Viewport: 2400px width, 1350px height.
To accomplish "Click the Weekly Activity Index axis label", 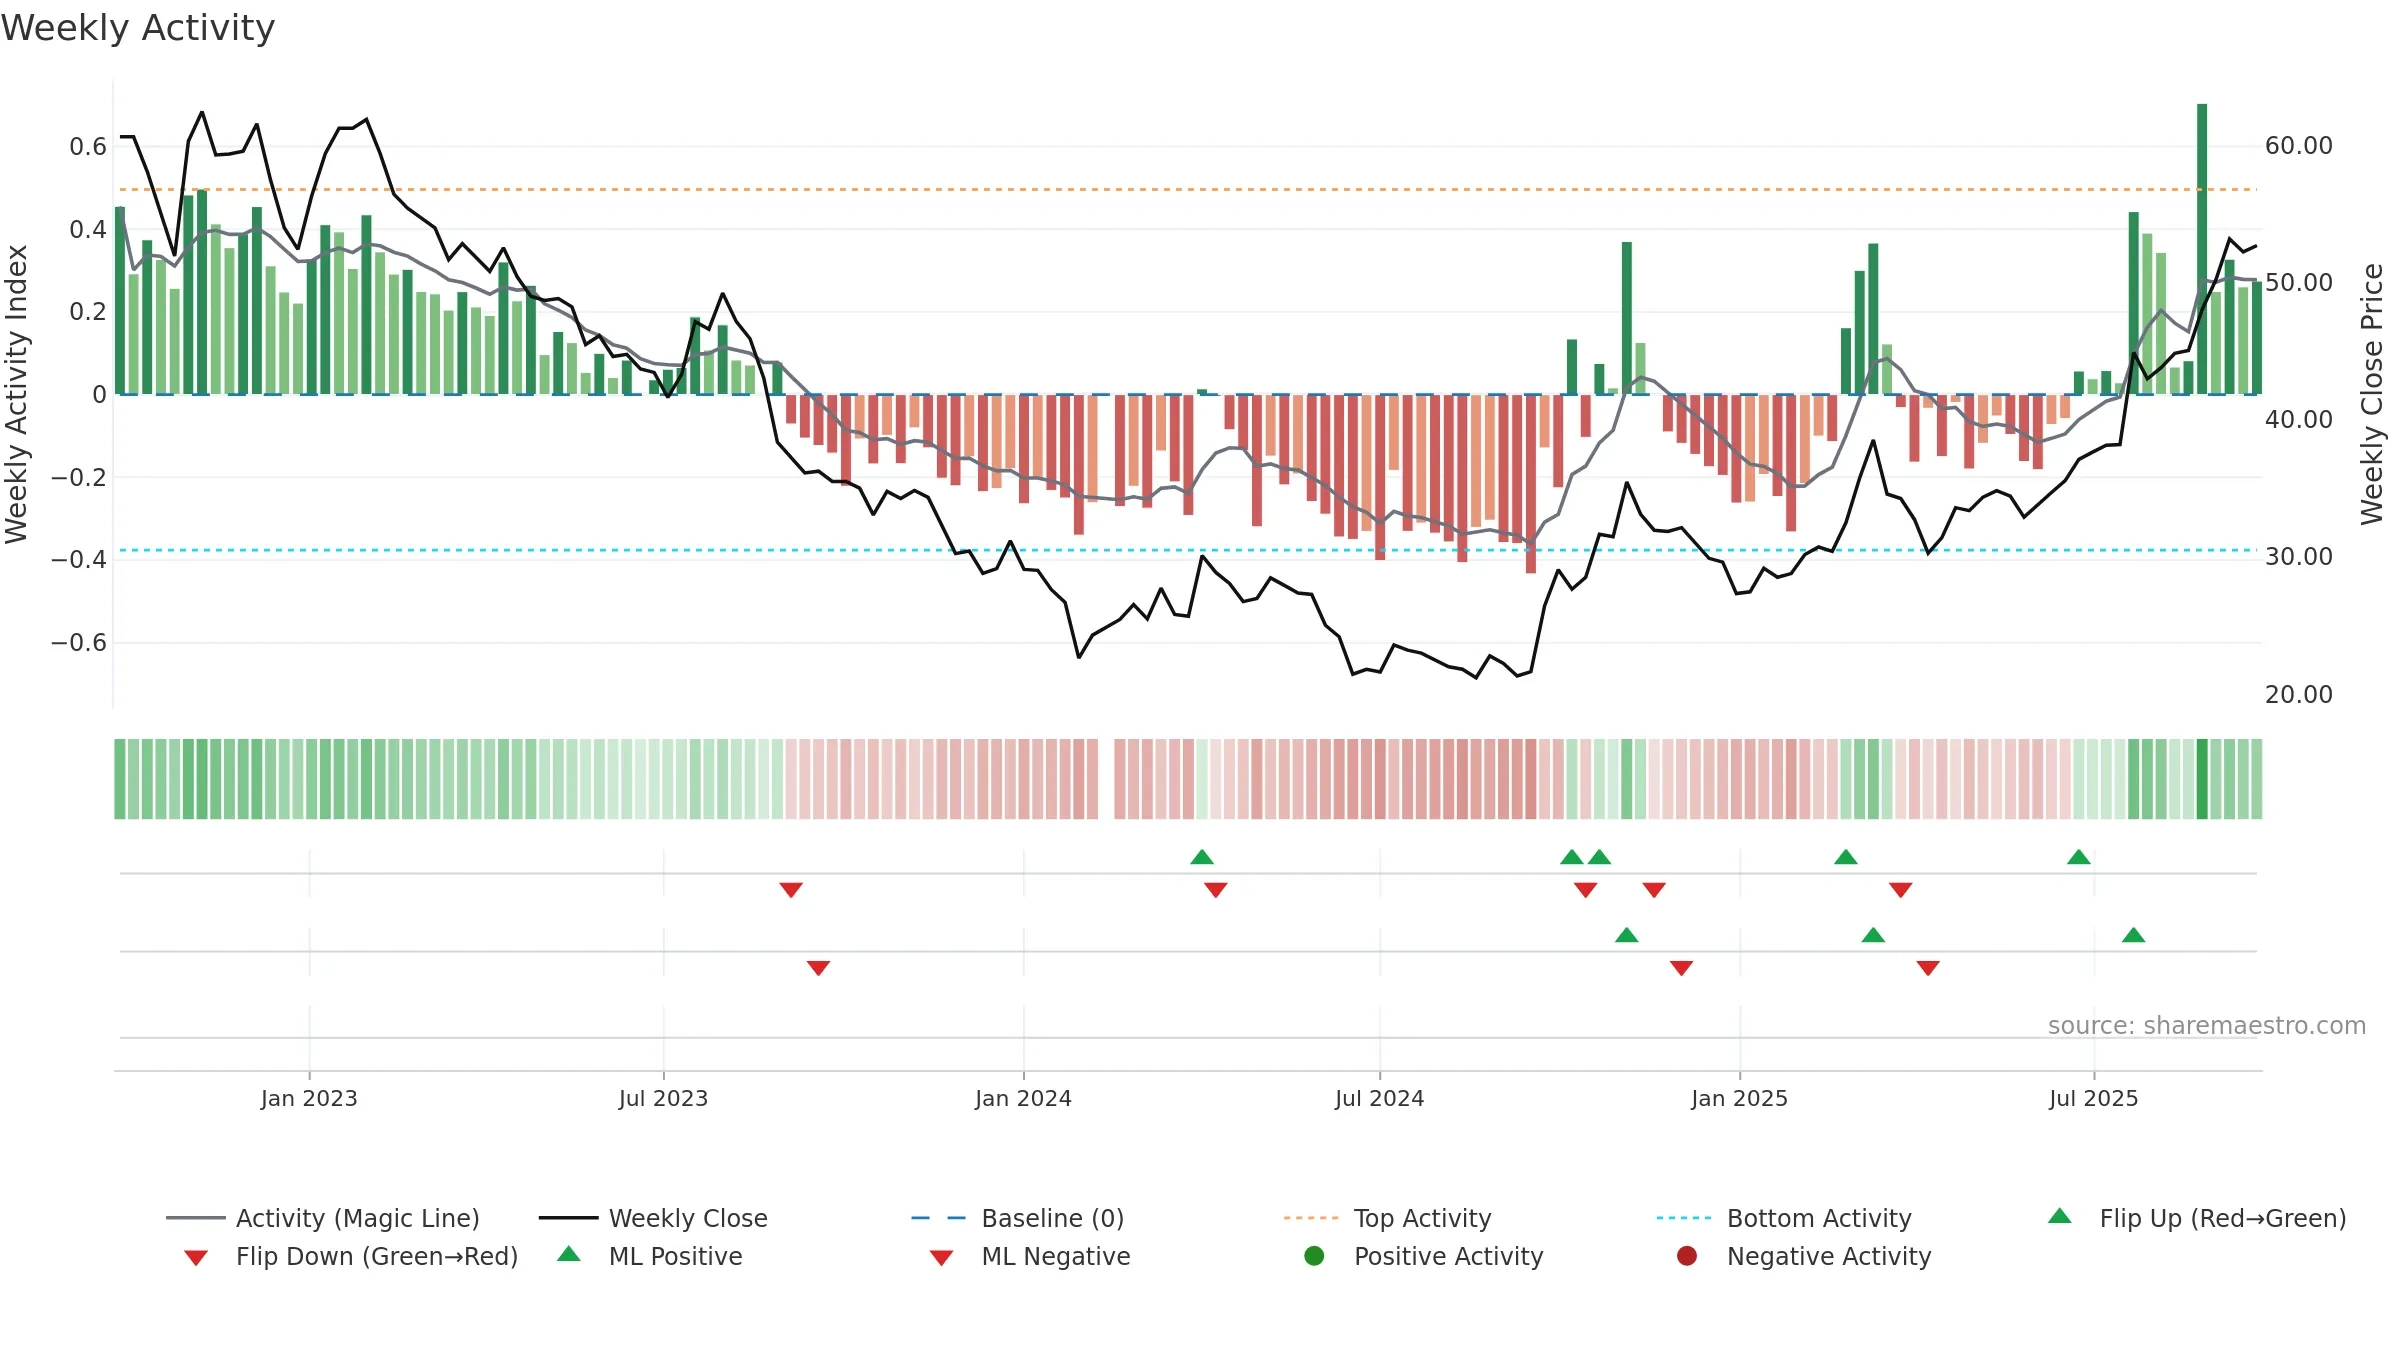I will point(16,394).
